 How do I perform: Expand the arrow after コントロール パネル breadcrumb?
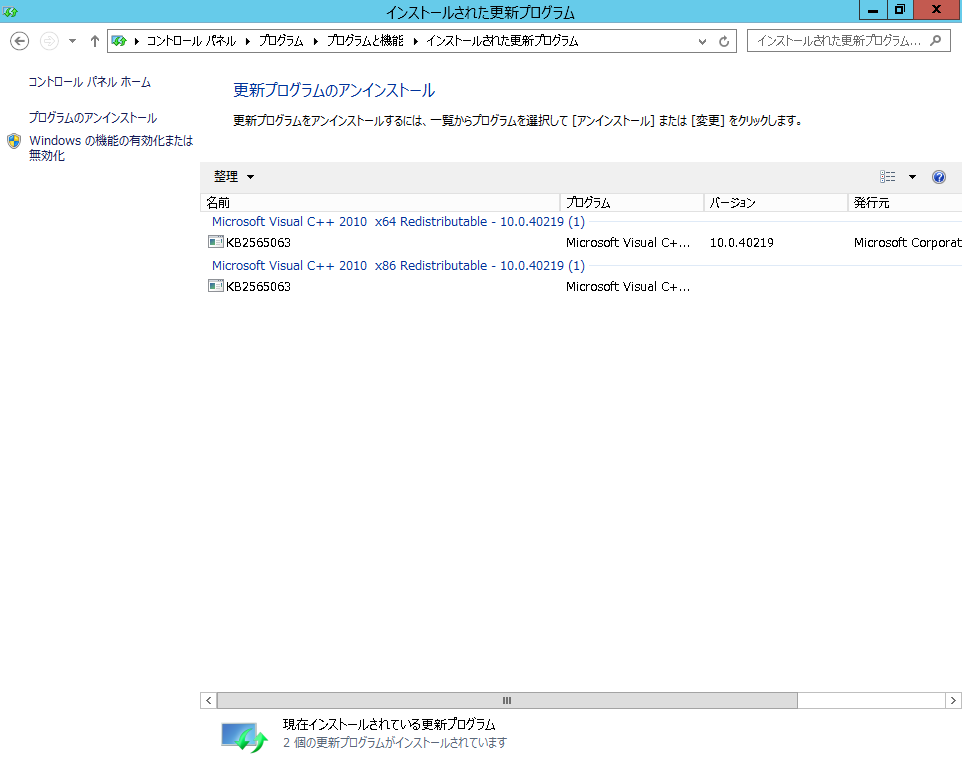point(248,41)
